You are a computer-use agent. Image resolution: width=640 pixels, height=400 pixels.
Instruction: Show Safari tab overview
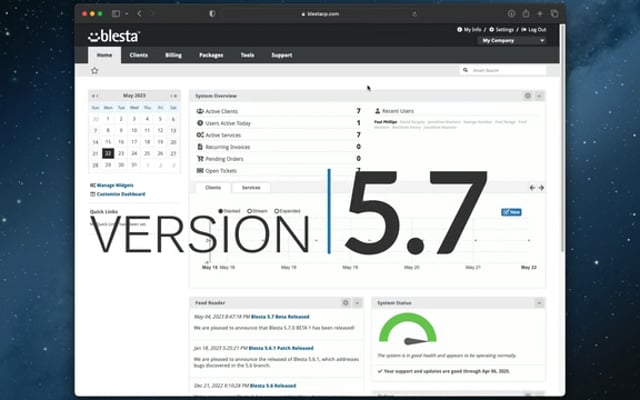[554, 14]
